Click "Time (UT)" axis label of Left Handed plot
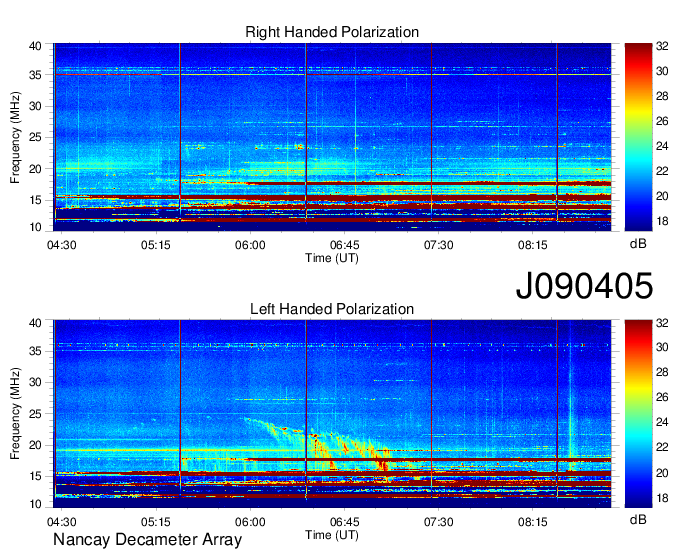Screen dimensions: 680x552 [x=332, y=535]
